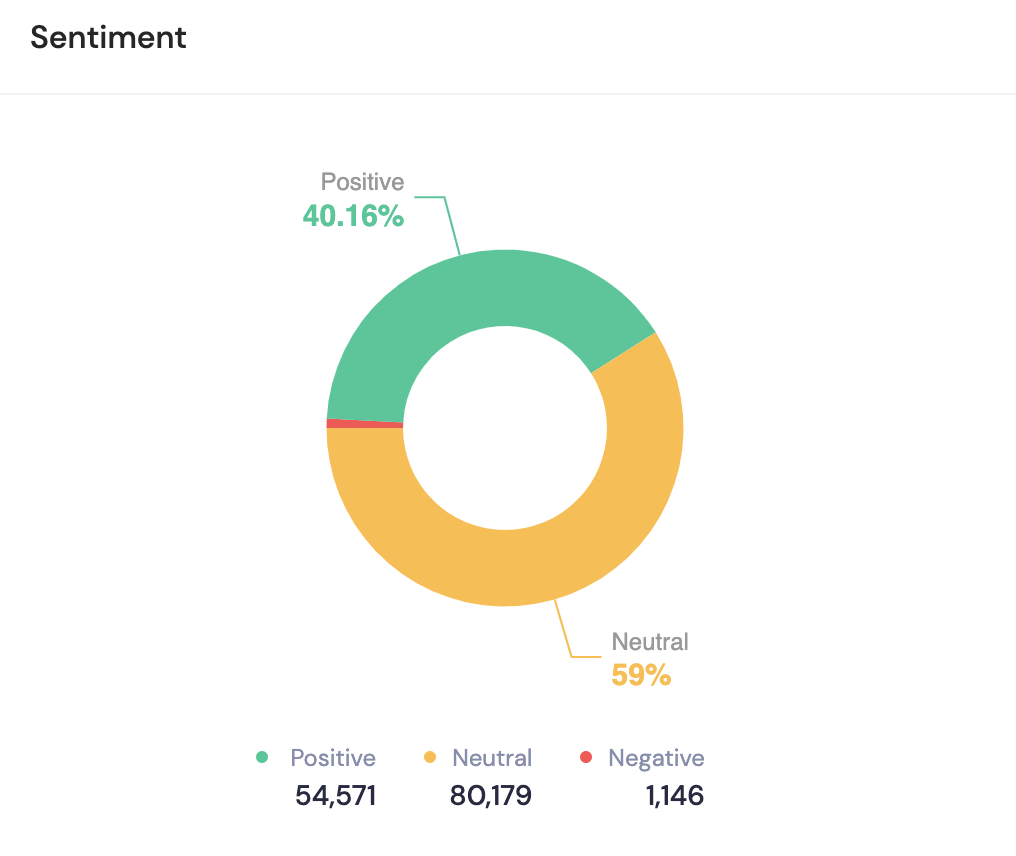Hide the Negative series via legend label
The width and height of the screenshot is (1016, 856).
point(656,758)
